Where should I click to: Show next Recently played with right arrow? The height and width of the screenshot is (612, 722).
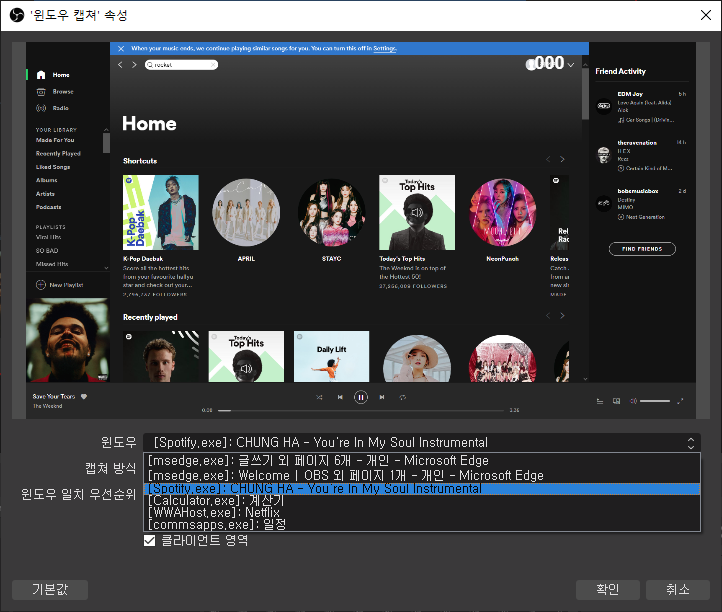point(562,315)
